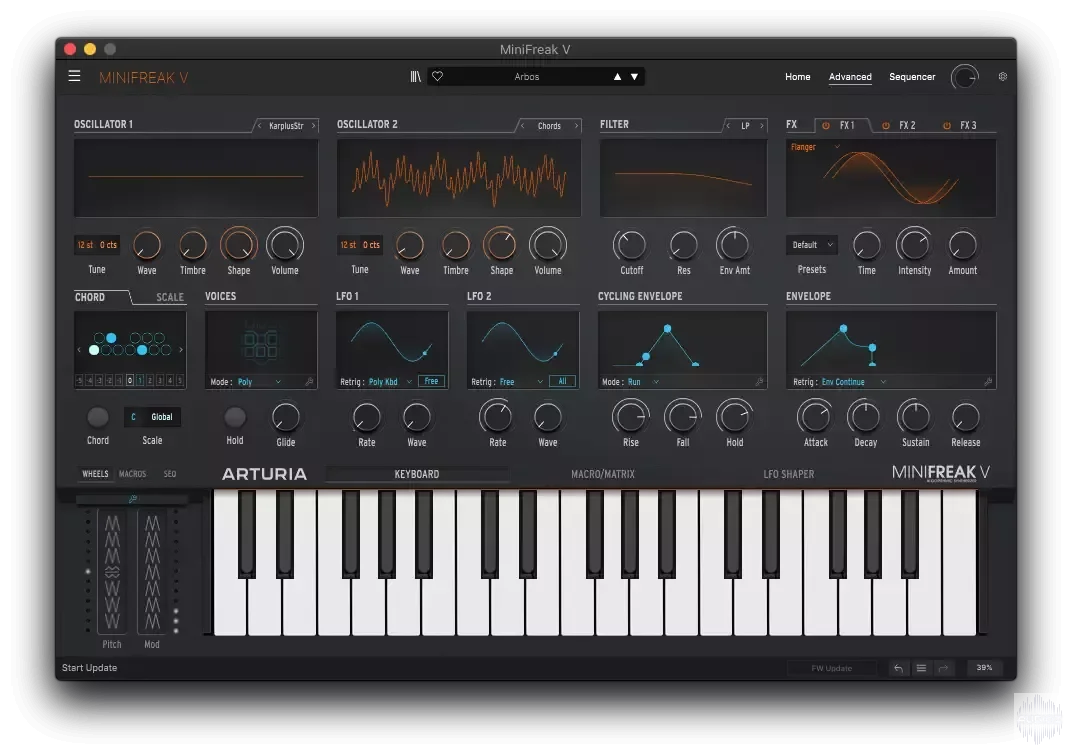1072x754 pixels.
Task: Click Start Update in status bar
Action: click(90, 668)
